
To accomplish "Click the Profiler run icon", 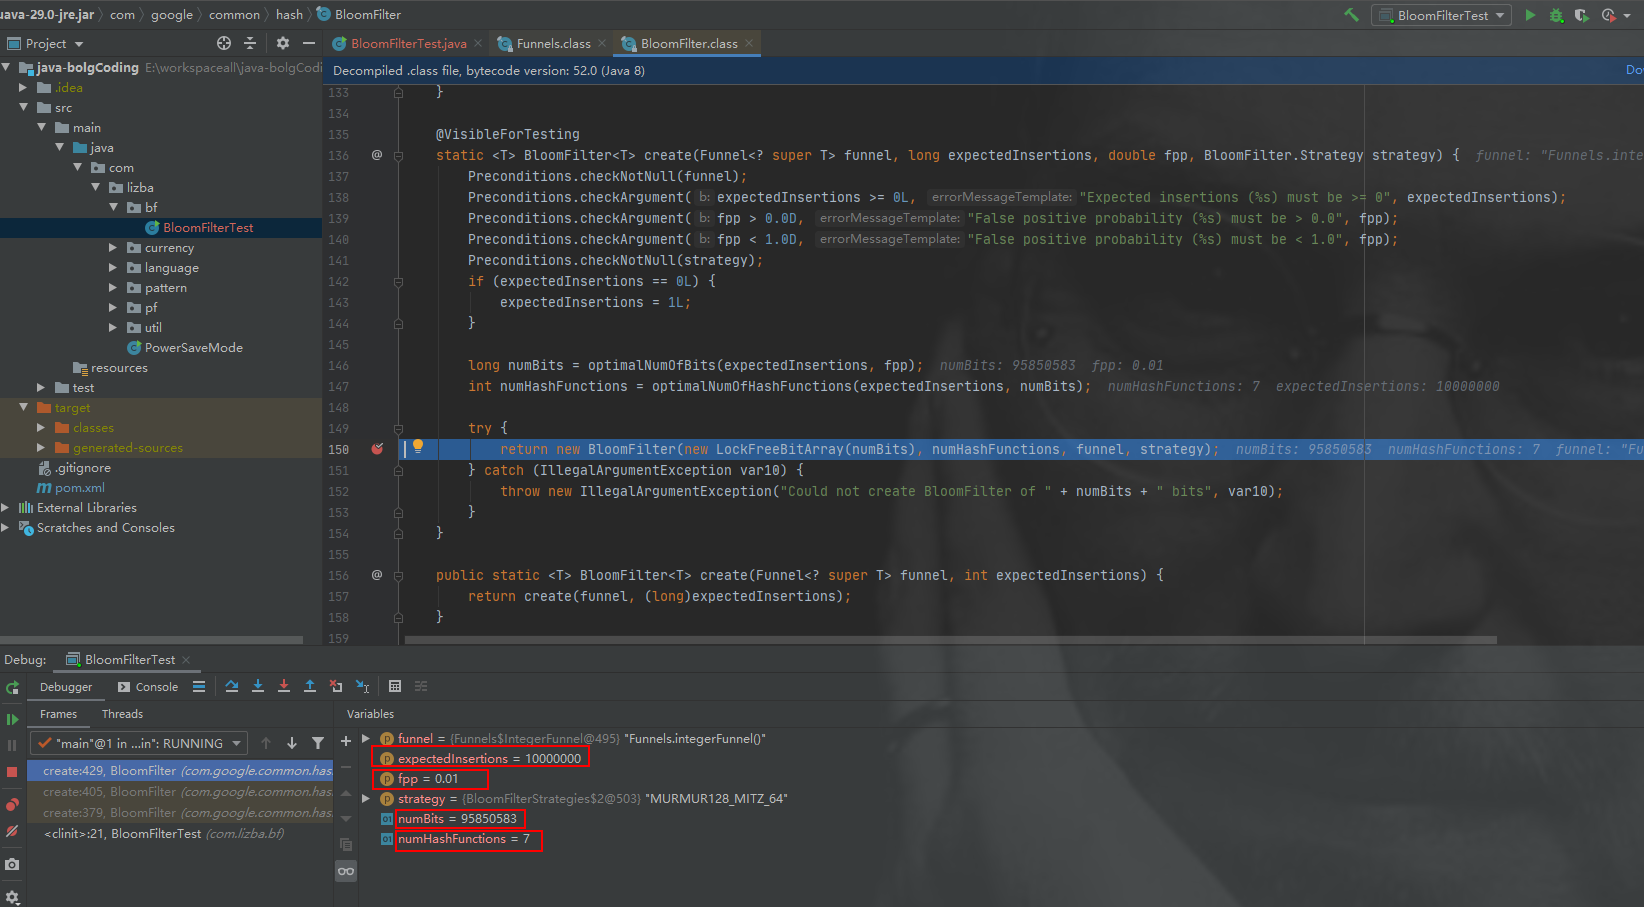I will tap(1608, 15).
